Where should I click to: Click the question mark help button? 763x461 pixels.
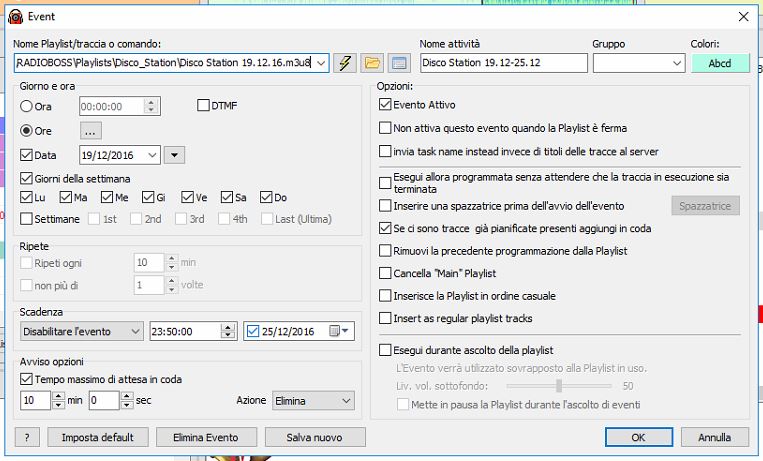pos(27,437)
